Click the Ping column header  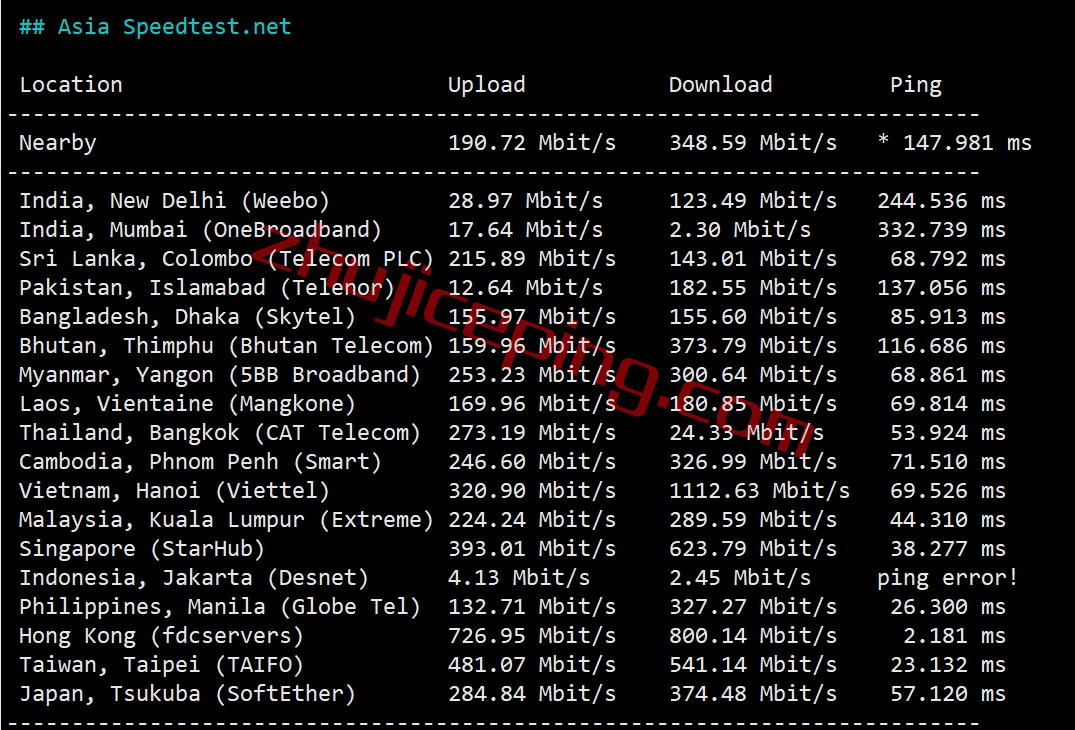(915, 85)
